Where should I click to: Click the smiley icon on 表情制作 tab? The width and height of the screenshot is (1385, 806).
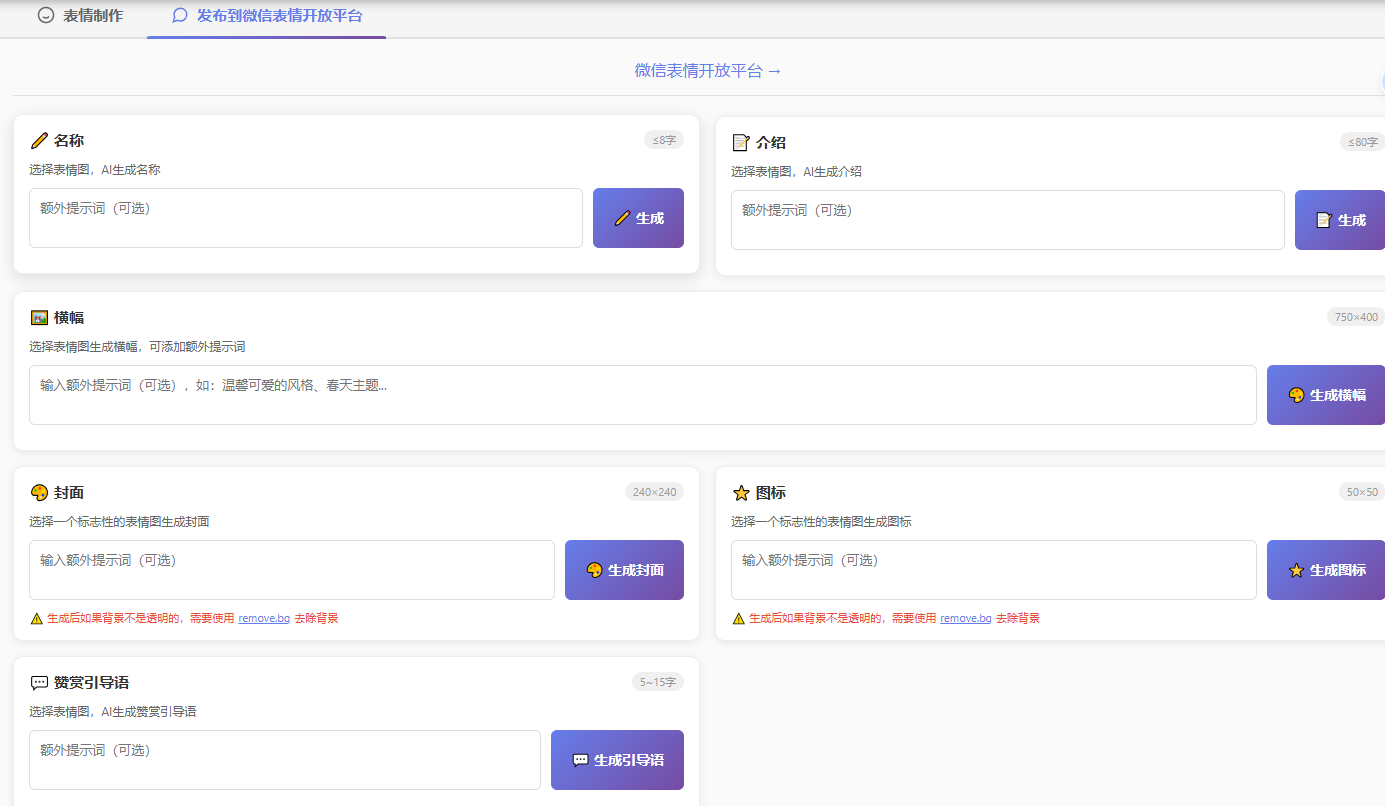tap(46, 16)
